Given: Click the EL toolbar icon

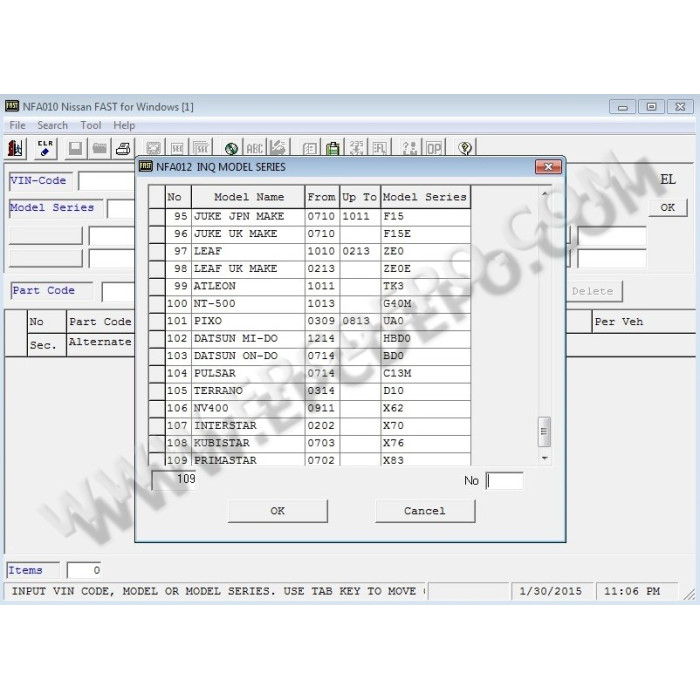Looking at the screenshot, I should pyautogui.click(x=380, y=148).
